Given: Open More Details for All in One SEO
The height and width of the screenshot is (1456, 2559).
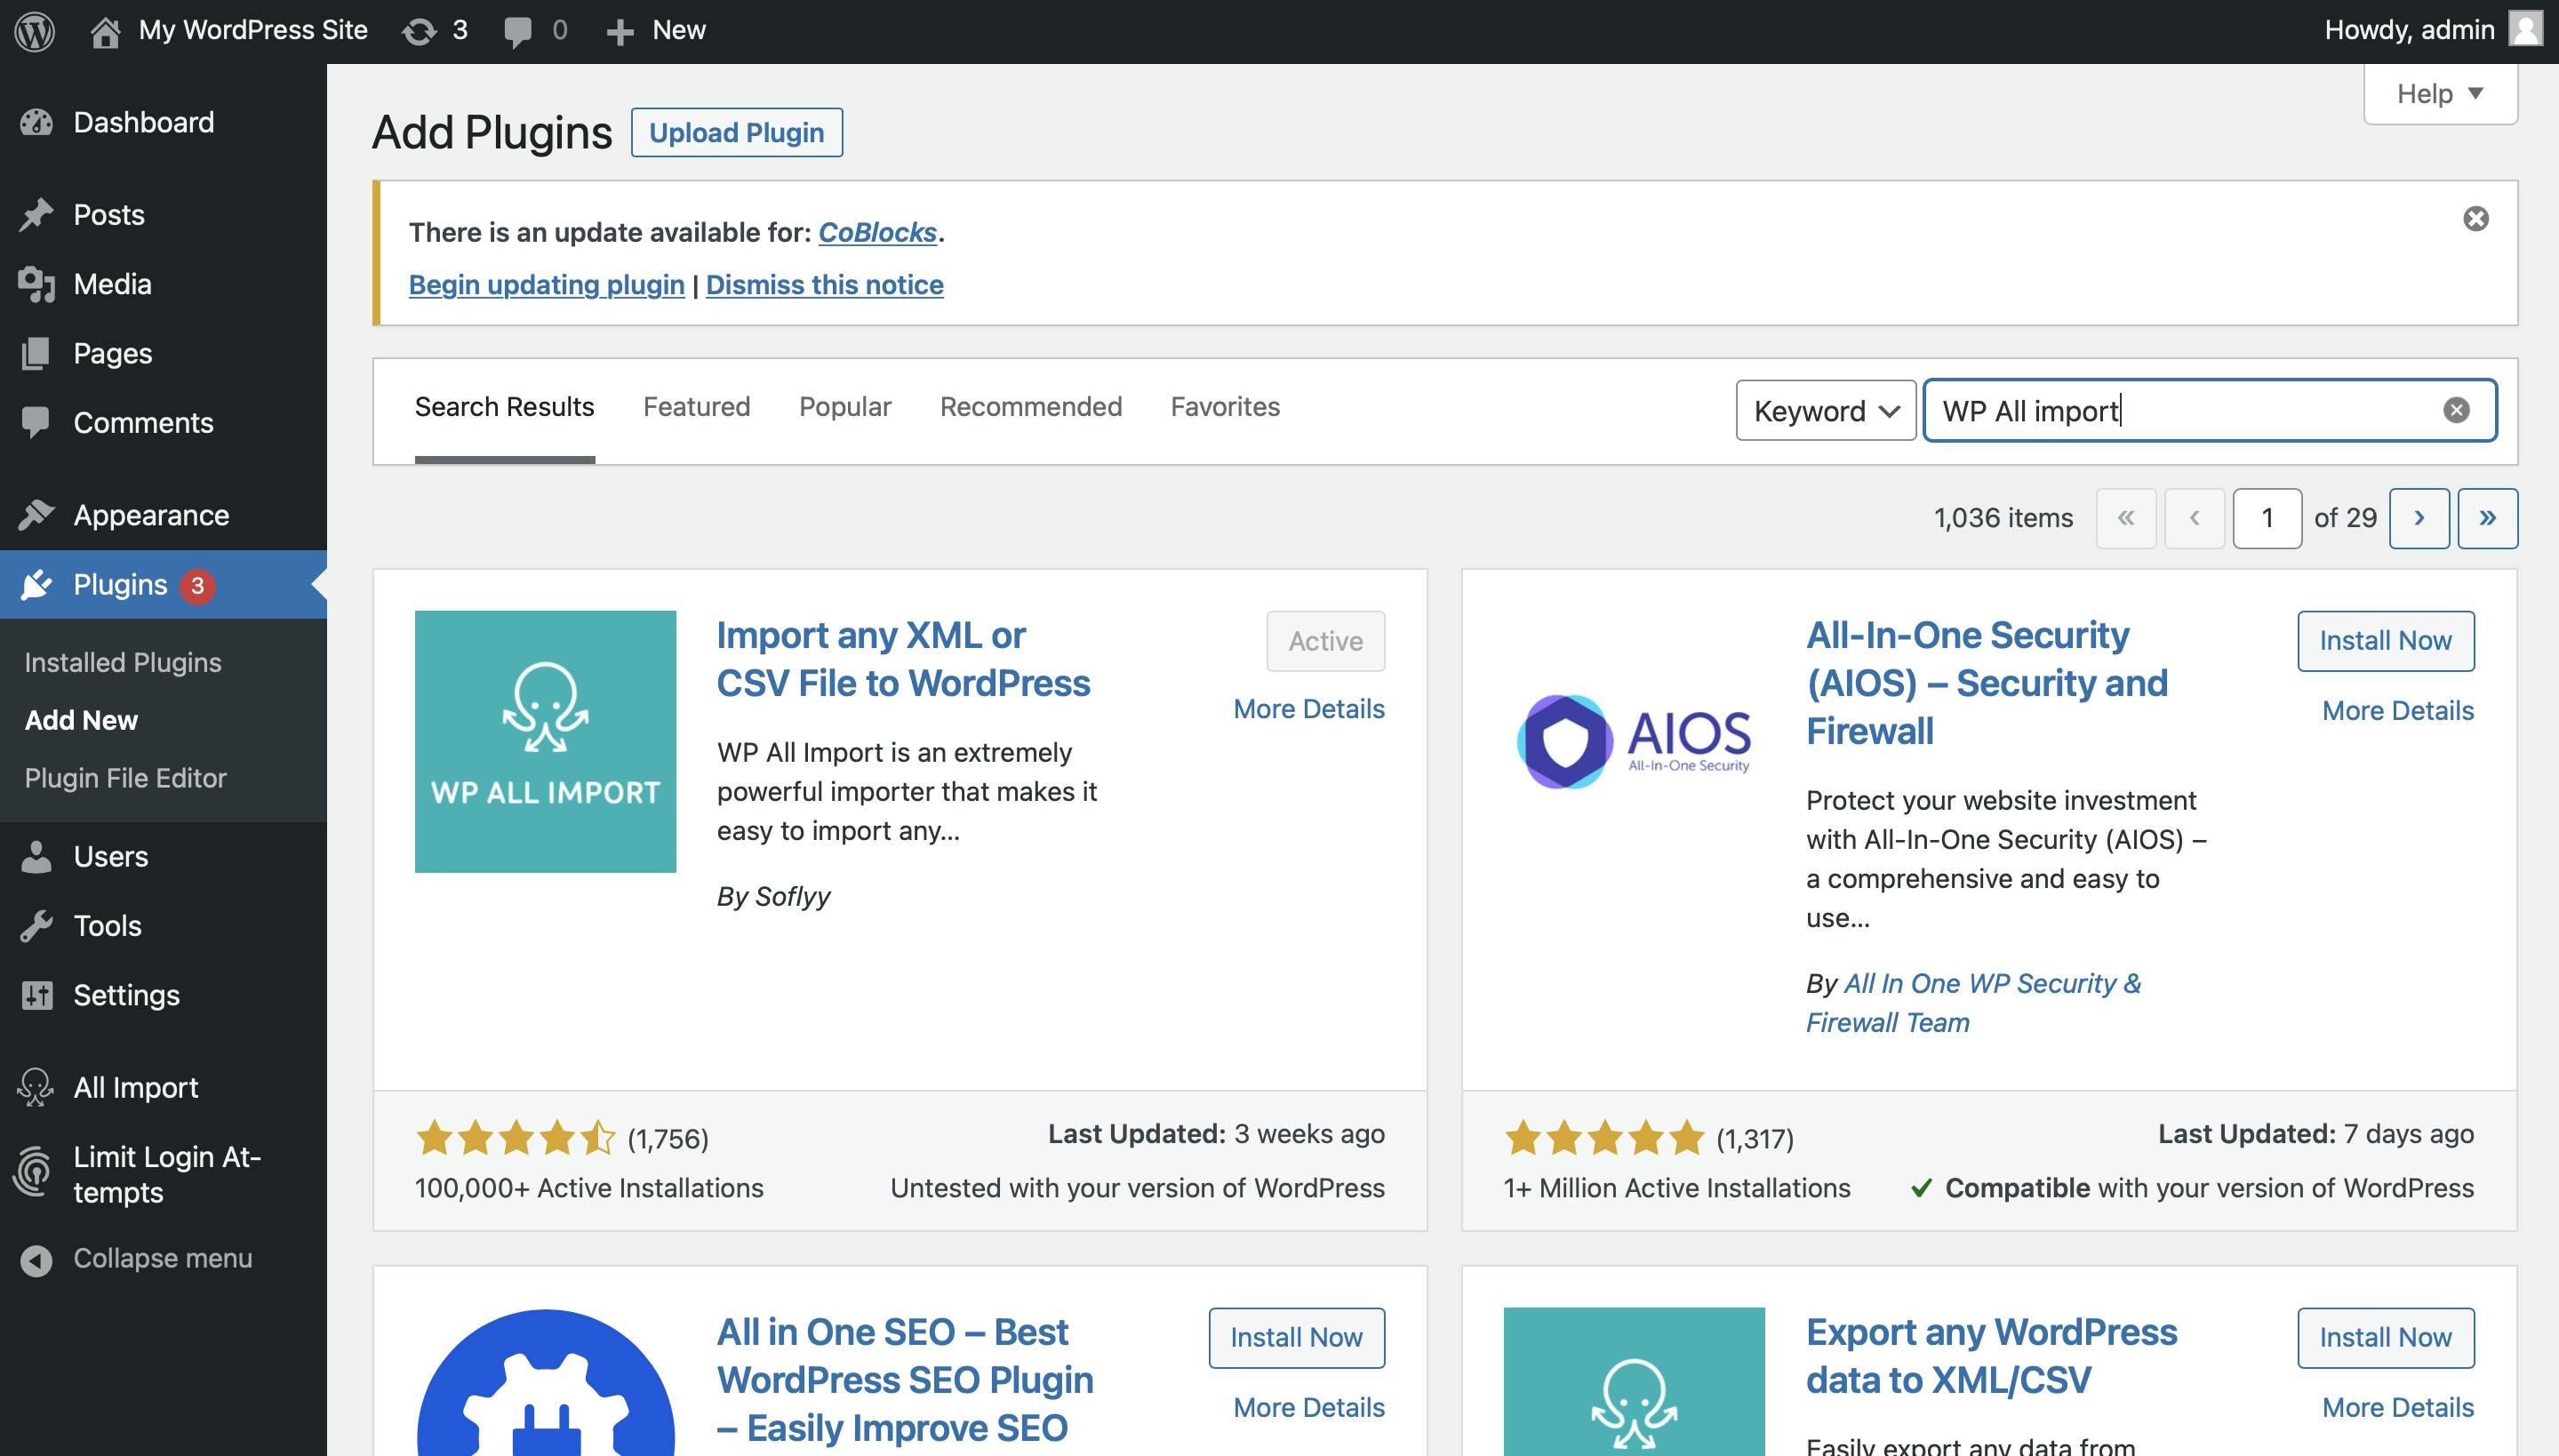Looking at the screenshot, I should click(x=1309, y=1408).
